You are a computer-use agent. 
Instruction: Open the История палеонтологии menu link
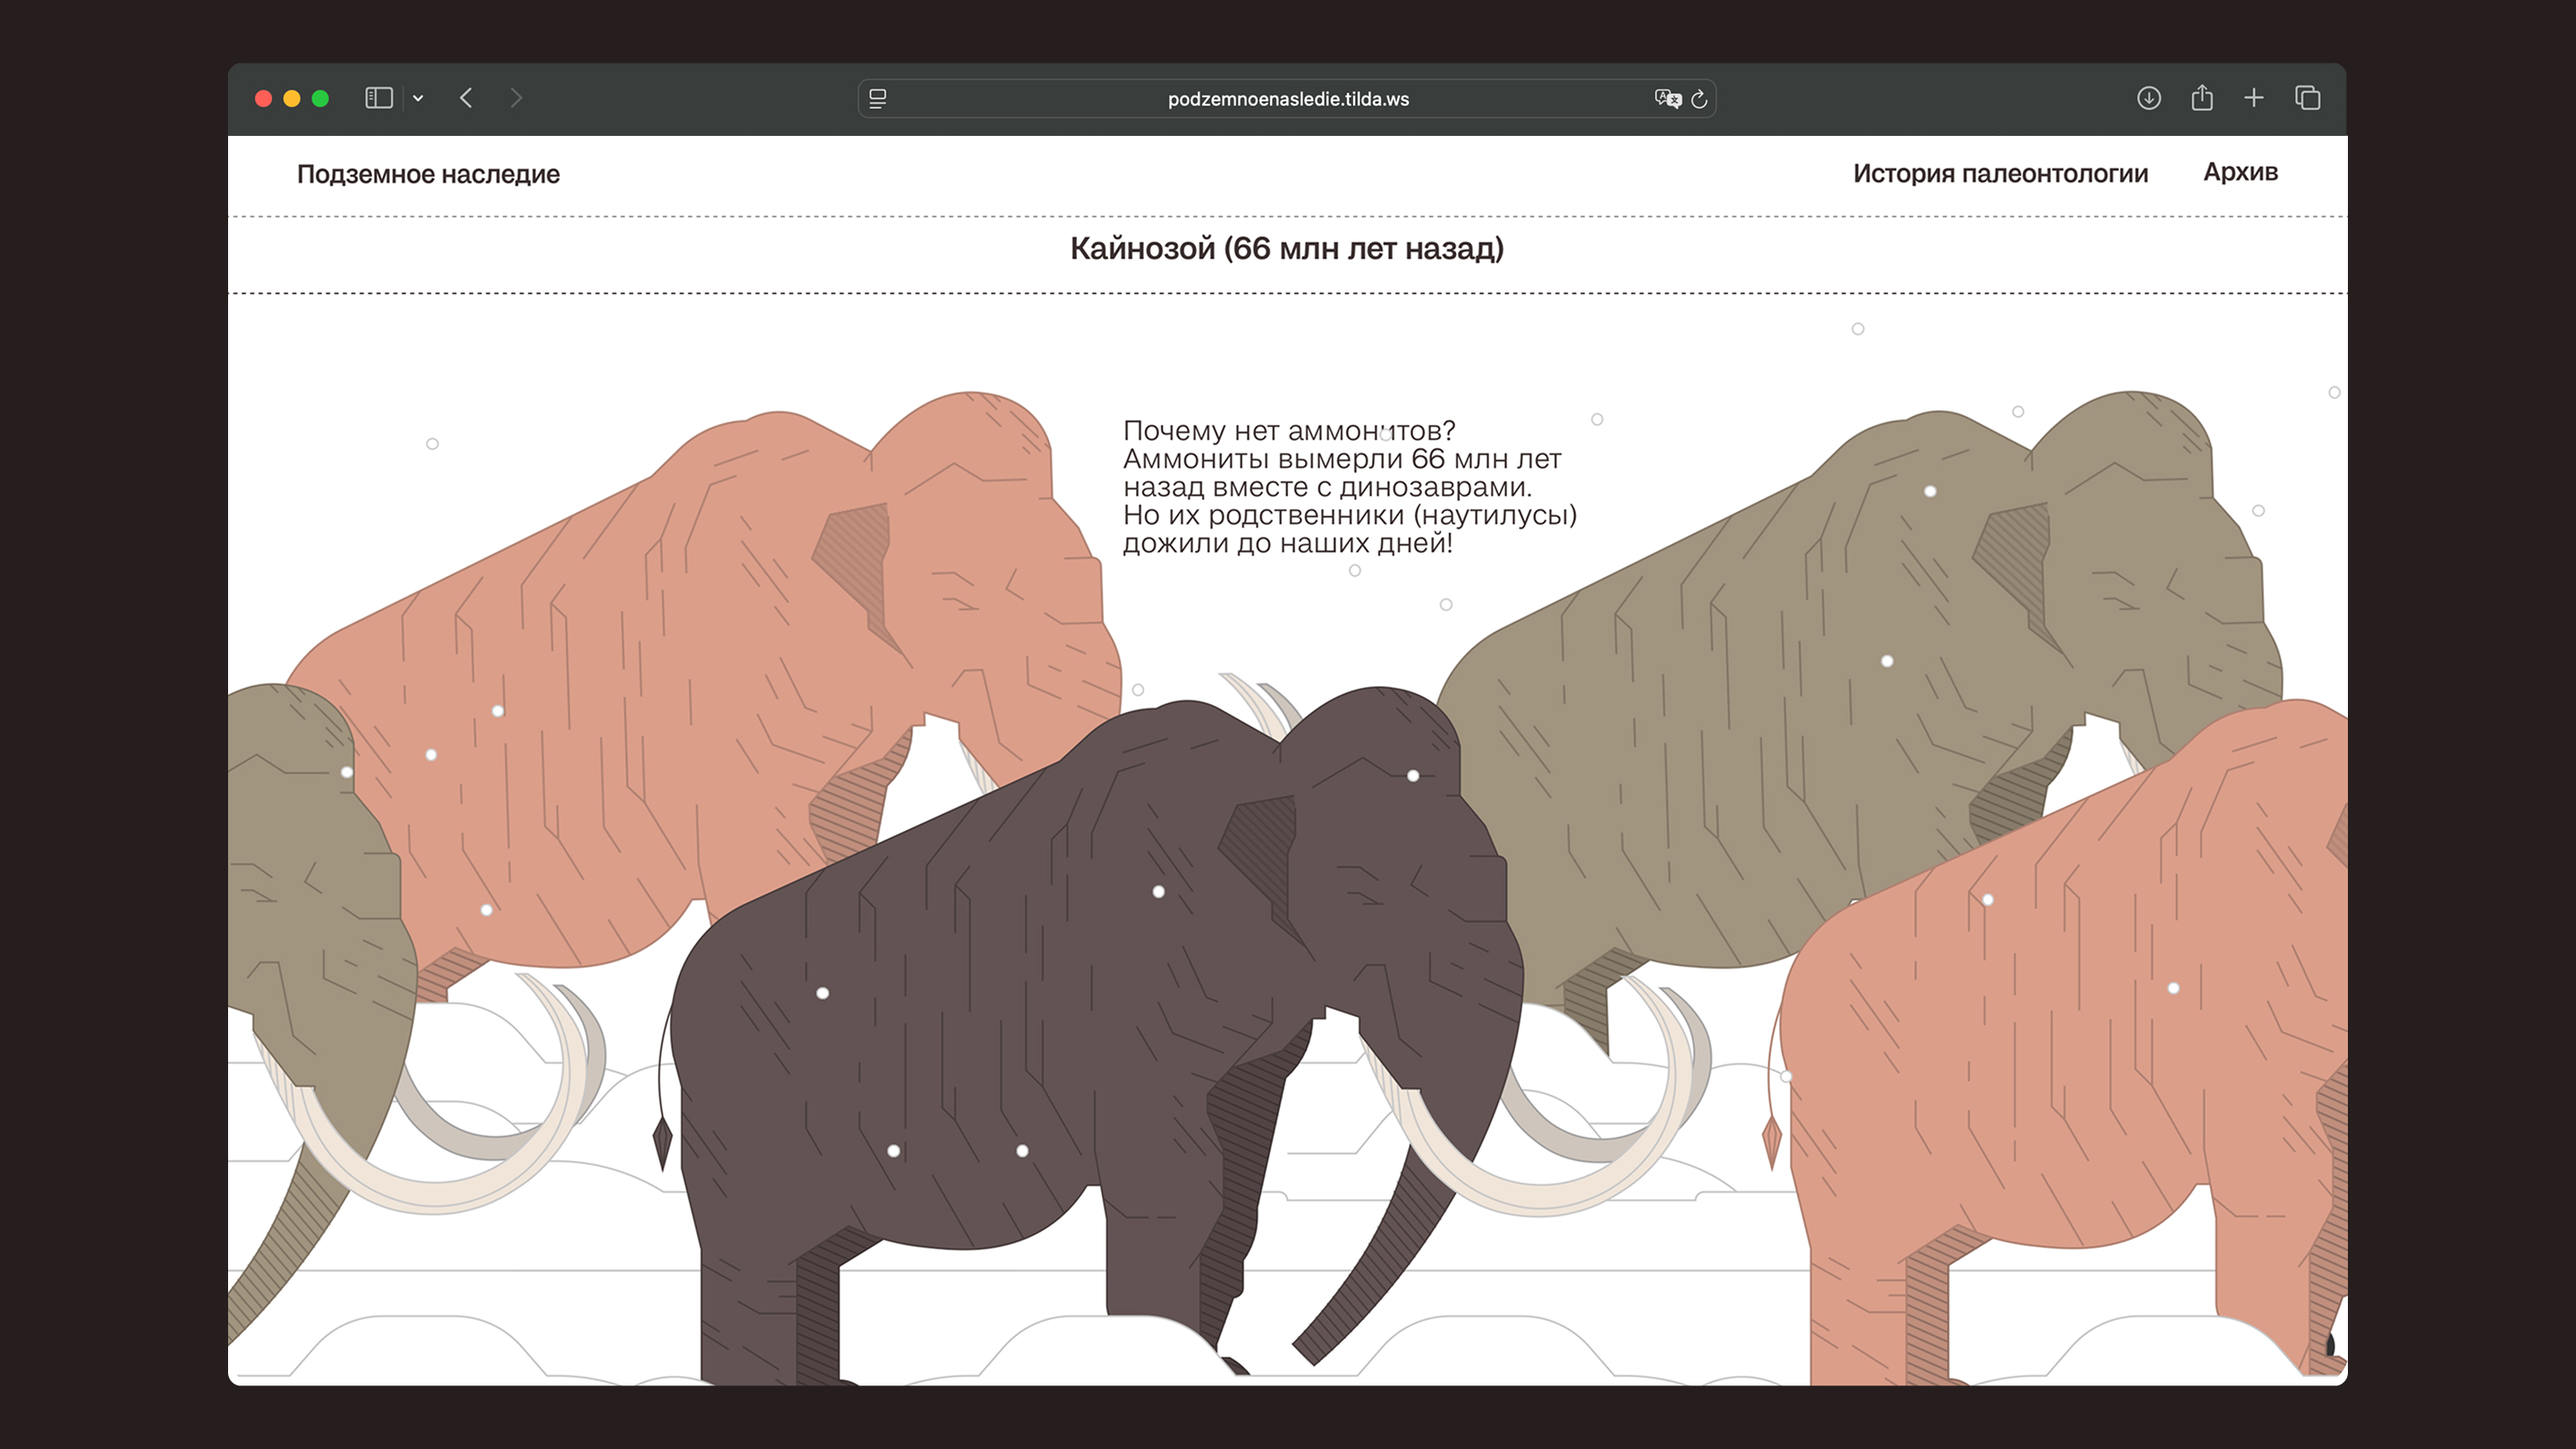2000,173
